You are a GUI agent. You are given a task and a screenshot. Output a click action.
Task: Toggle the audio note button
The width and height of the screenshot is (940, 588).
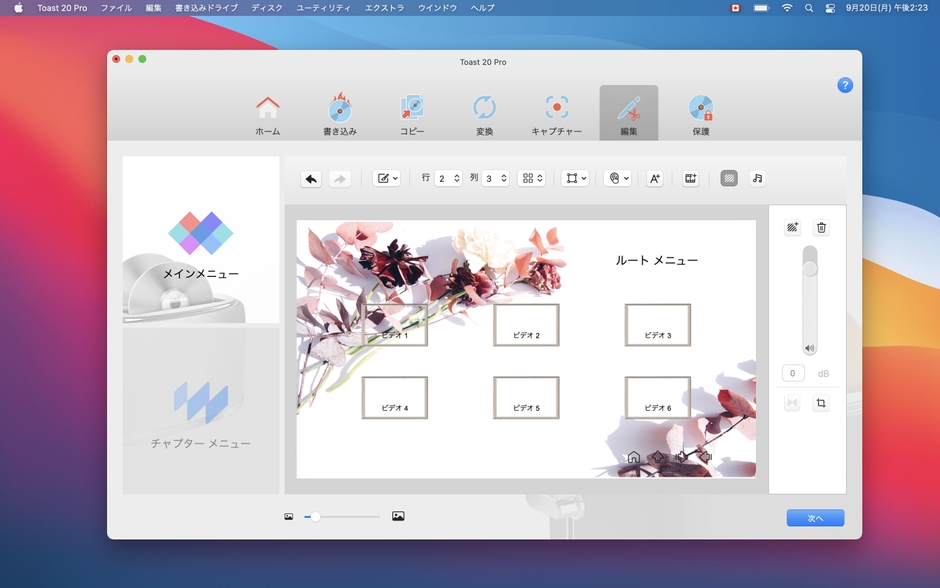[757, 178]
